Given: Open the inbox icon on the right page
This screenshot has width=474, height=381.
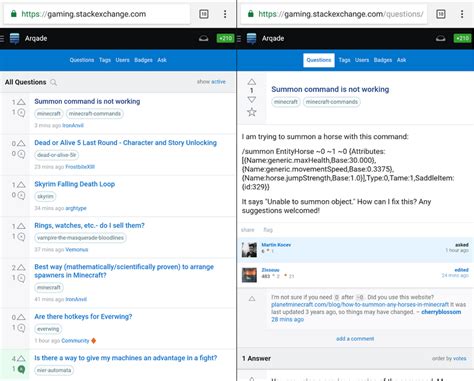Looking at the screenshot, I should click(440, 39).
